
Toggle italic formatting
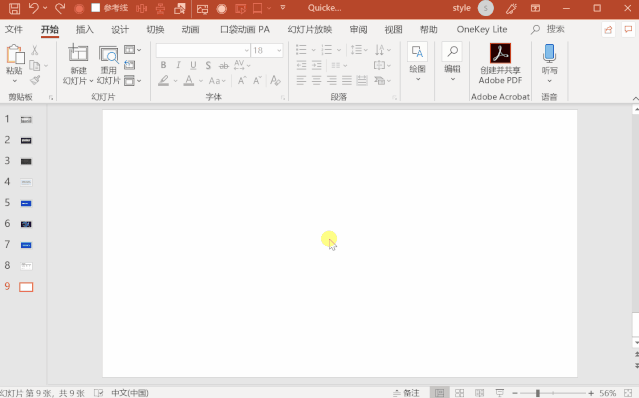click(x=178, y=65)
